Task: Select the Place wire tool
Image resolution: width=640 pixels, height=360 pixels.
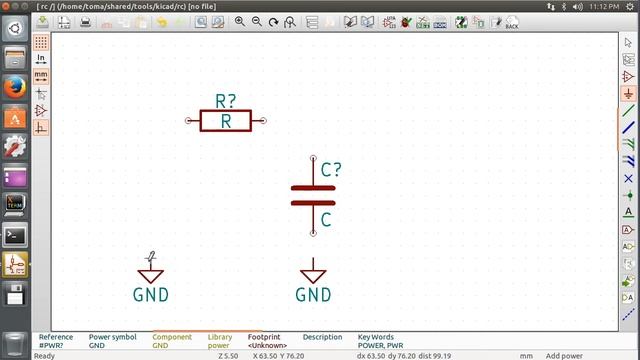Action: click(628, 111)
